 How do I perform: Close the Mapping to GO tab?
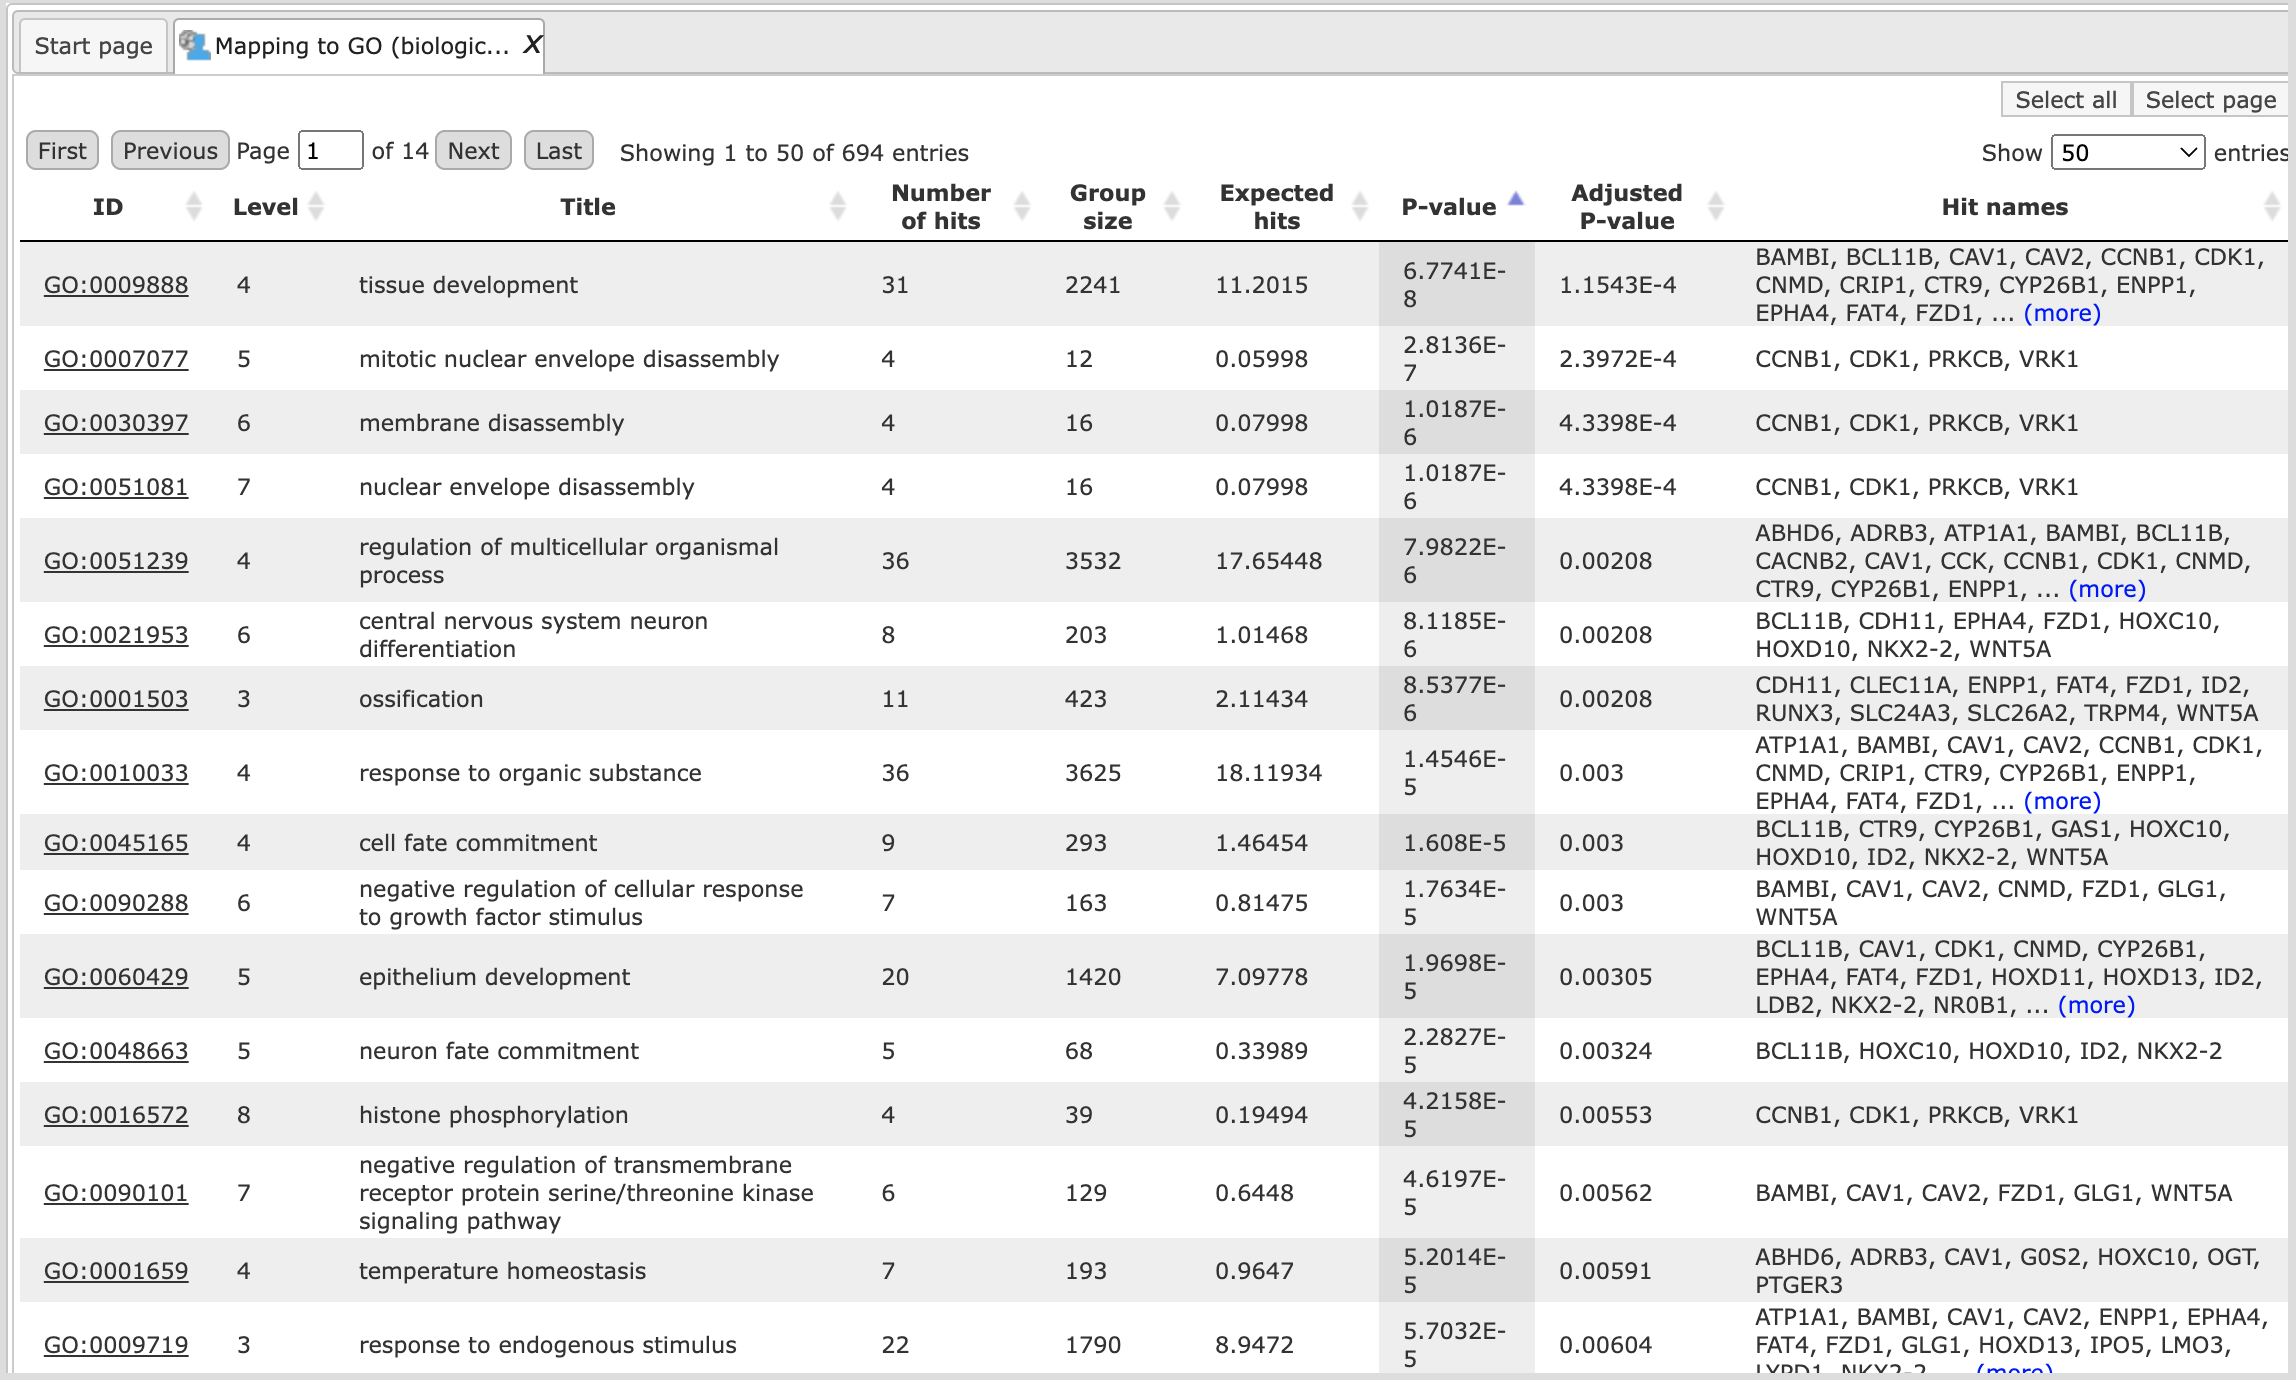[x=532, y=45]
